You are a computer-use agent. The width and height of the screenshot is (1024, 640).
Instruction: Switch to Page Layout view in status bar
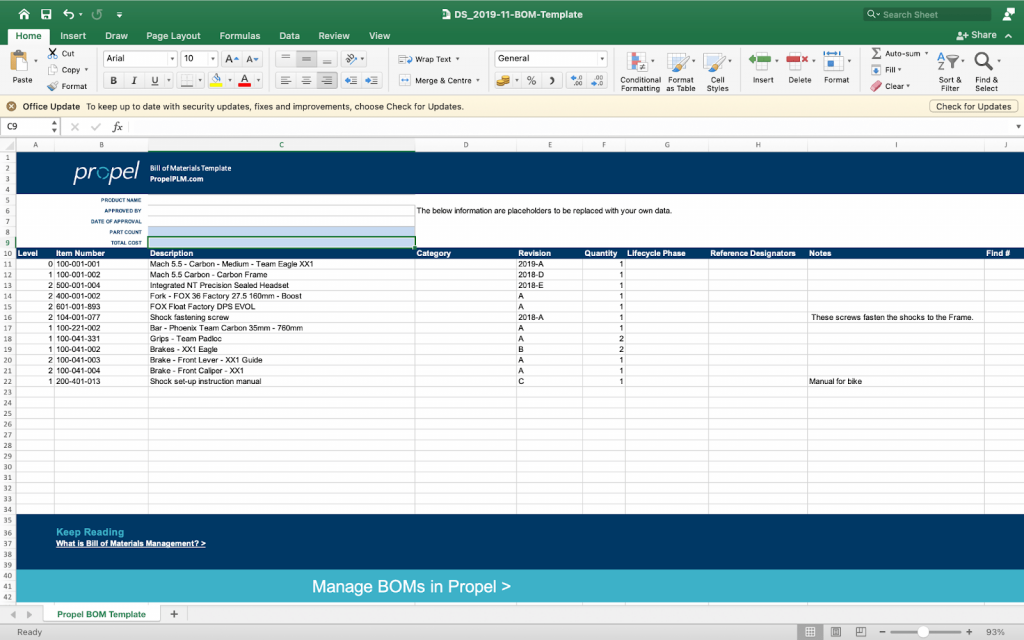(x=835, y=632)
